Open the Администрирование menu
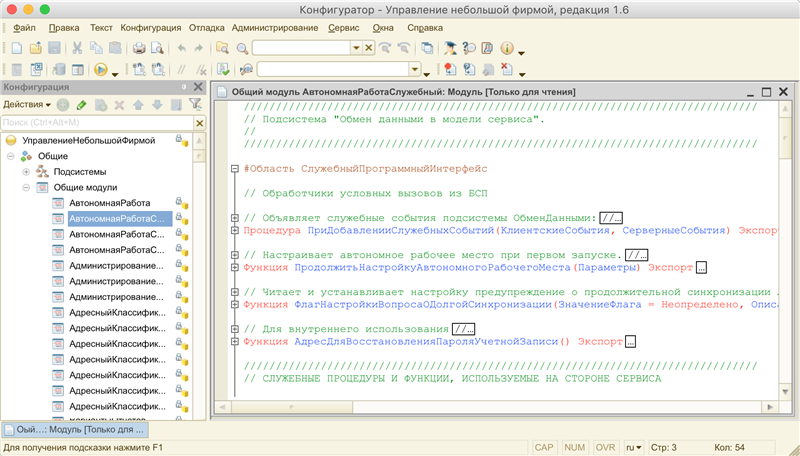Screen dimensions: 800x456 click(x=275, y=28)
